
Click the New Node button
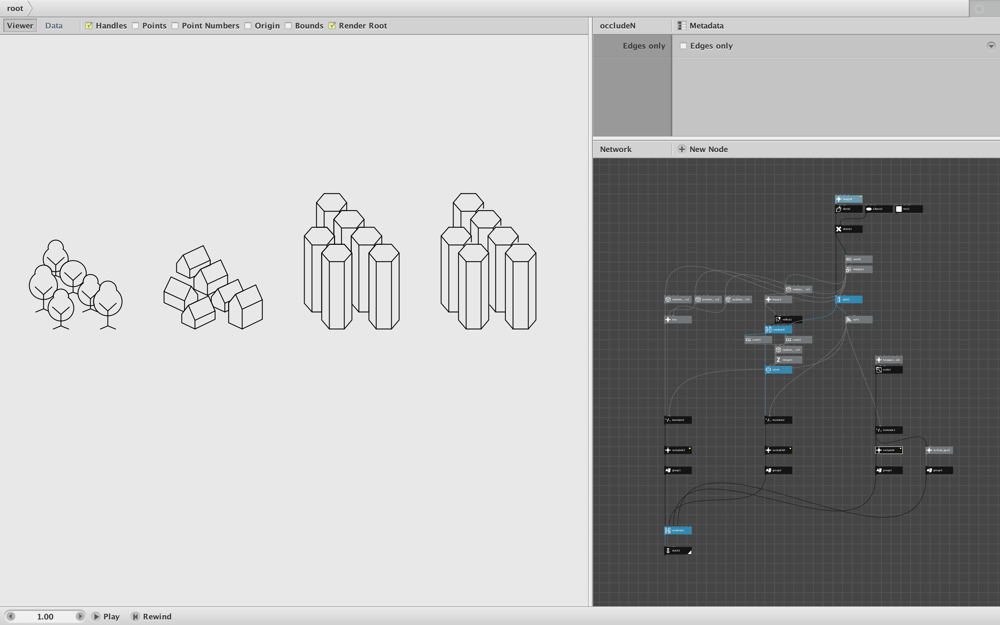click(x=702, y=149)
